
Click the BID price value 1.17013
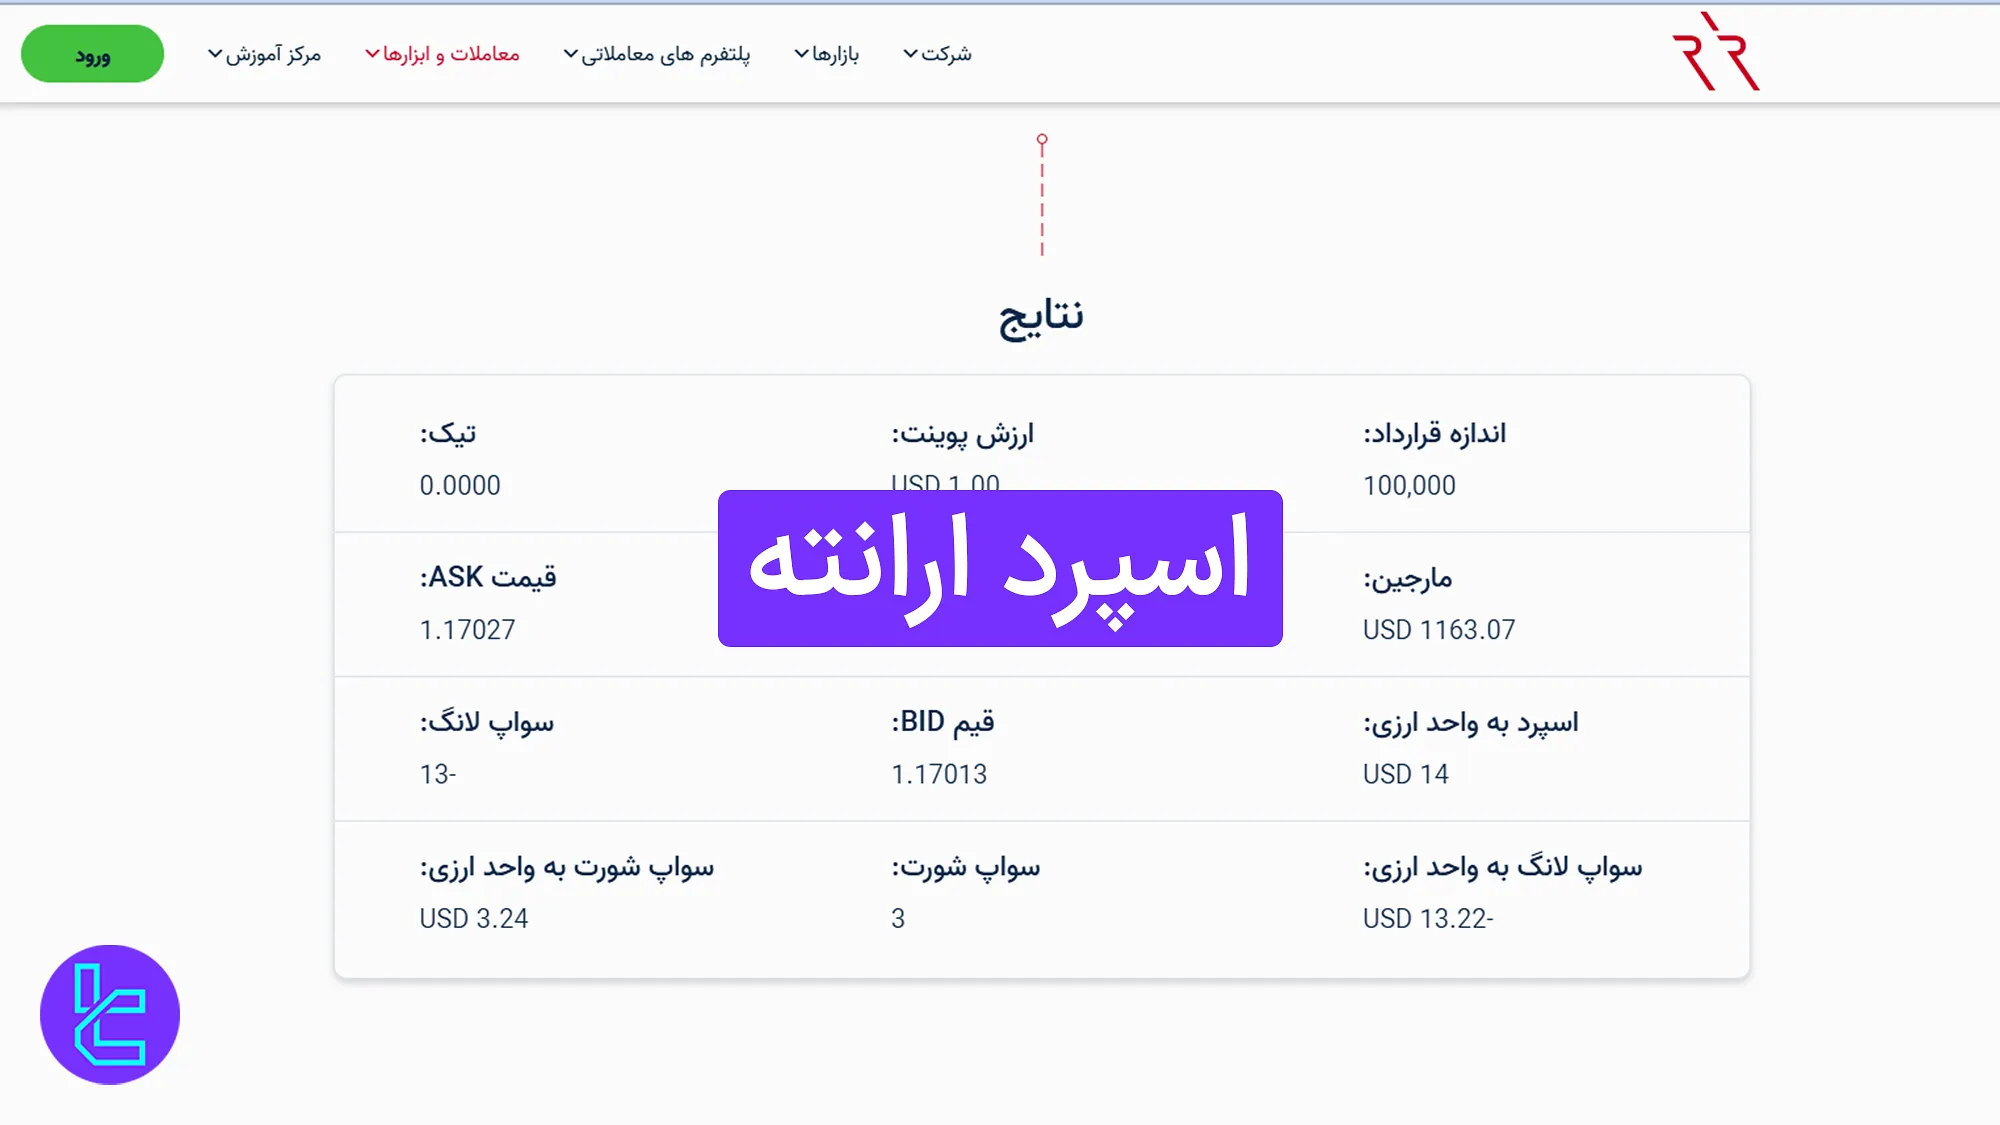point(938,773)
